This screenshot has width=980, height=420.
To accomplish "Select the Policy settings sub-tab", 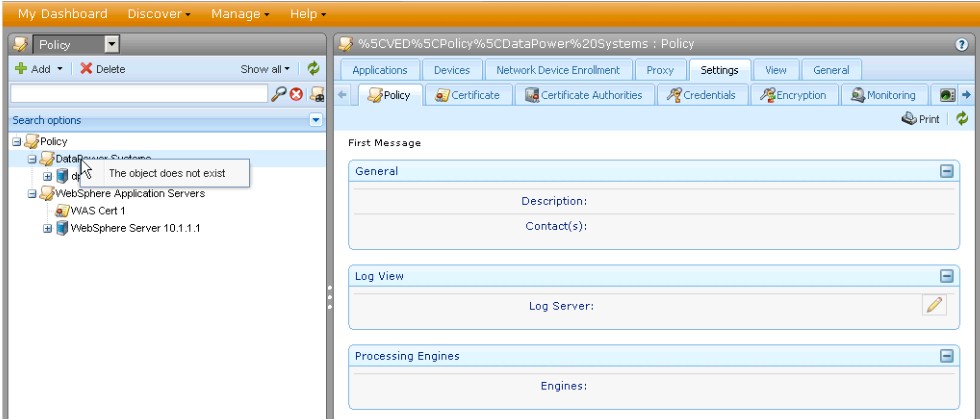I will coord(389,95).
